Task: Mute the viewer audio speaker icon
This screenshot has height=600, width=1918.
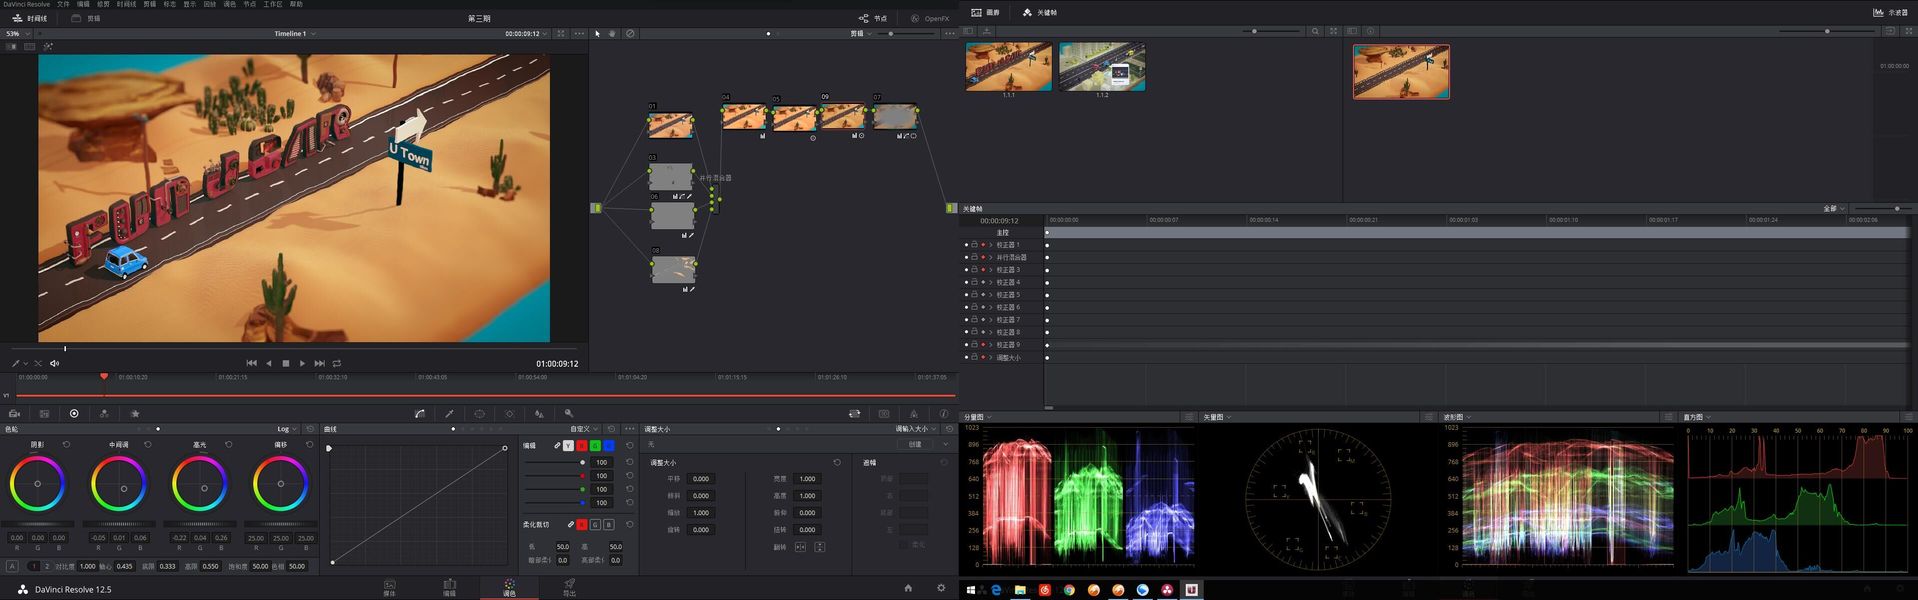Action: [x=55, y=363]
